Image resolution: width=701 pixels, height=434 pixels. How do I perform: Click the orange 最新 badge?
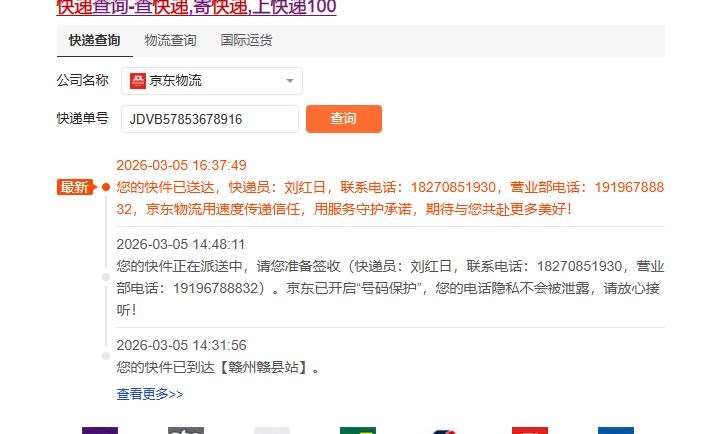point(75,187)
